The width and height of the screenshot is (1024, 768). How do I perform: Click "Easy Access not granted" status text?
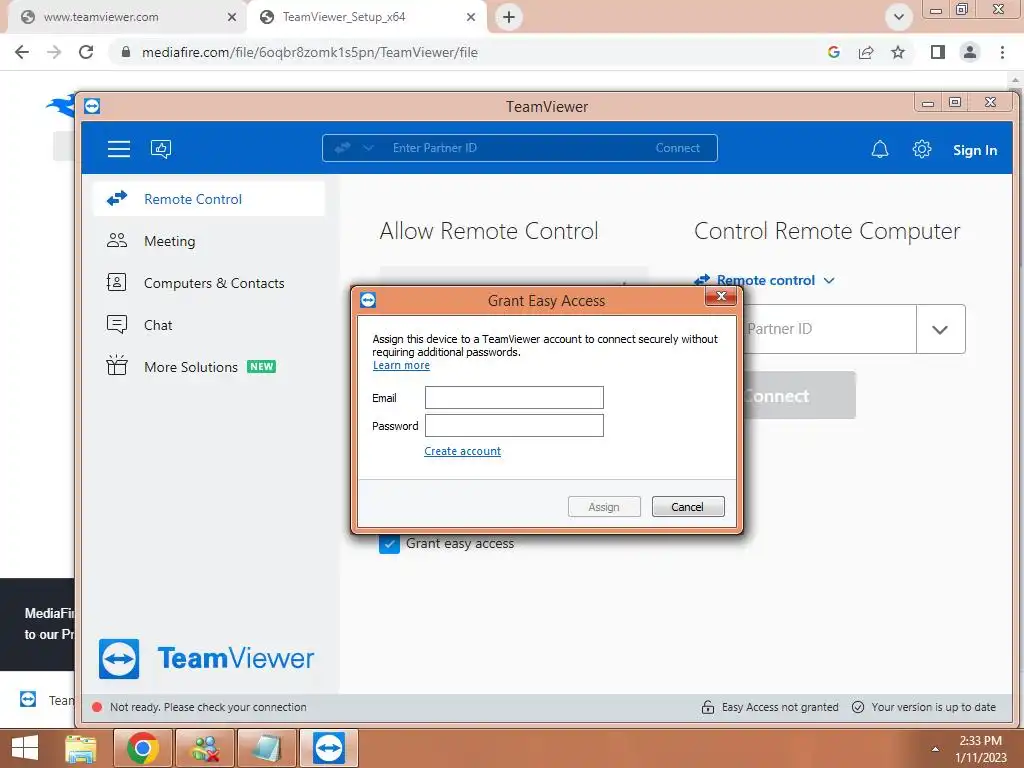click(780, 707)
